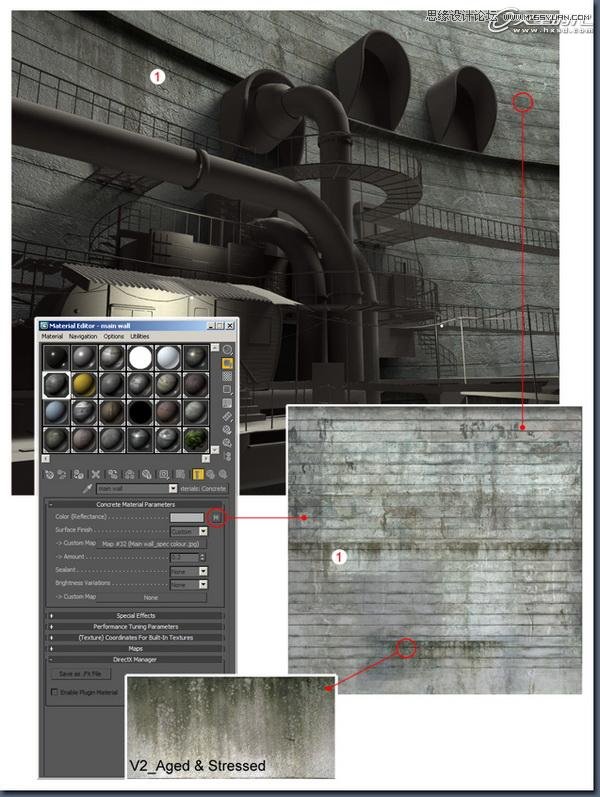Click the Make Unique icon
The width and height of the screenshot is (600, 797).
click(130, 474)
